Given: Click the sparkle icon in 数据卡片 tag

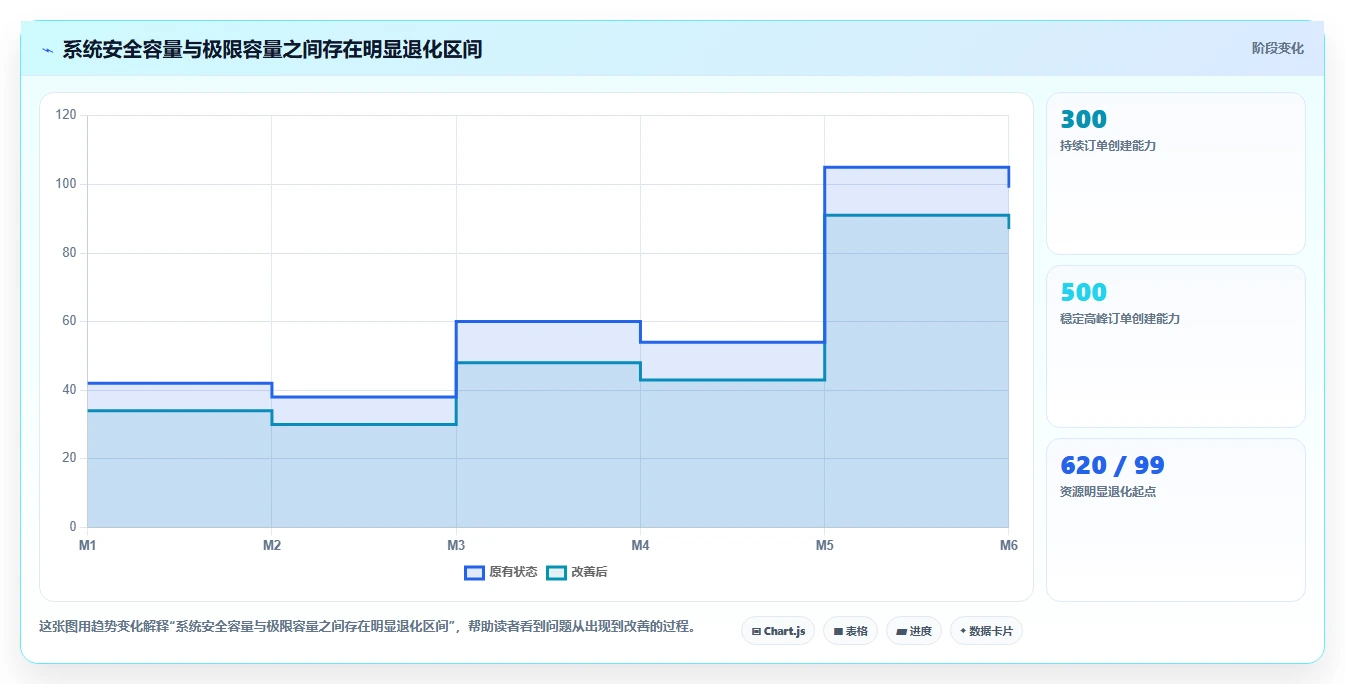Looking at the screenshot, I should click(963, 631).
